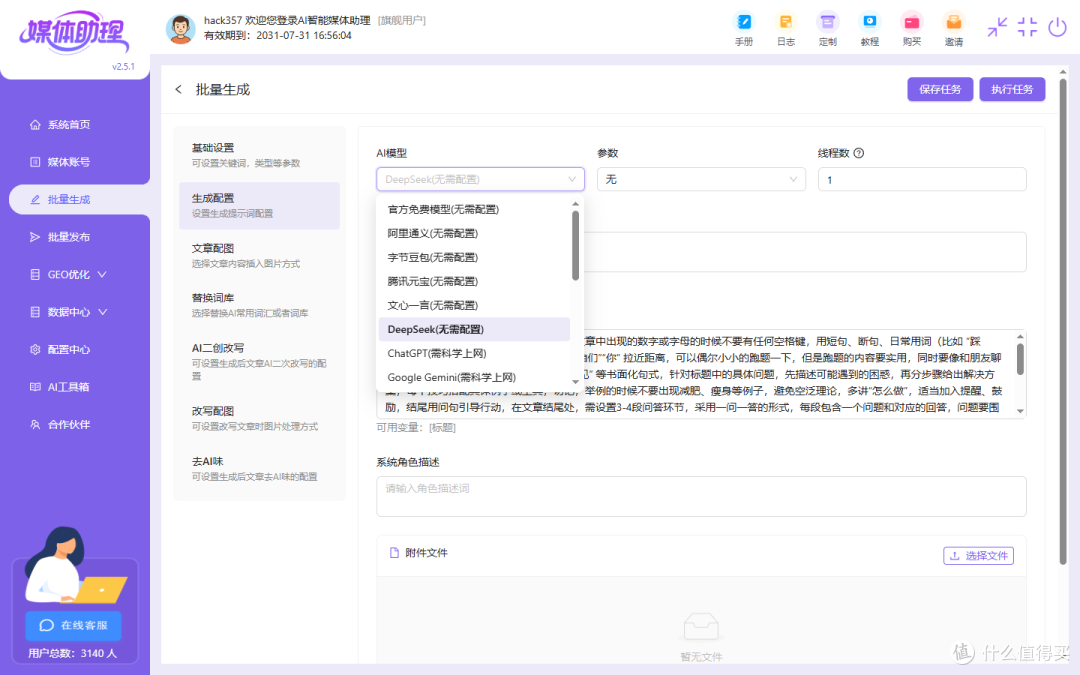1080x675 pixels.
Task: Choose 官方免费模型(无需配置) option
Action: pyautogui.click(x=475, y=209)
